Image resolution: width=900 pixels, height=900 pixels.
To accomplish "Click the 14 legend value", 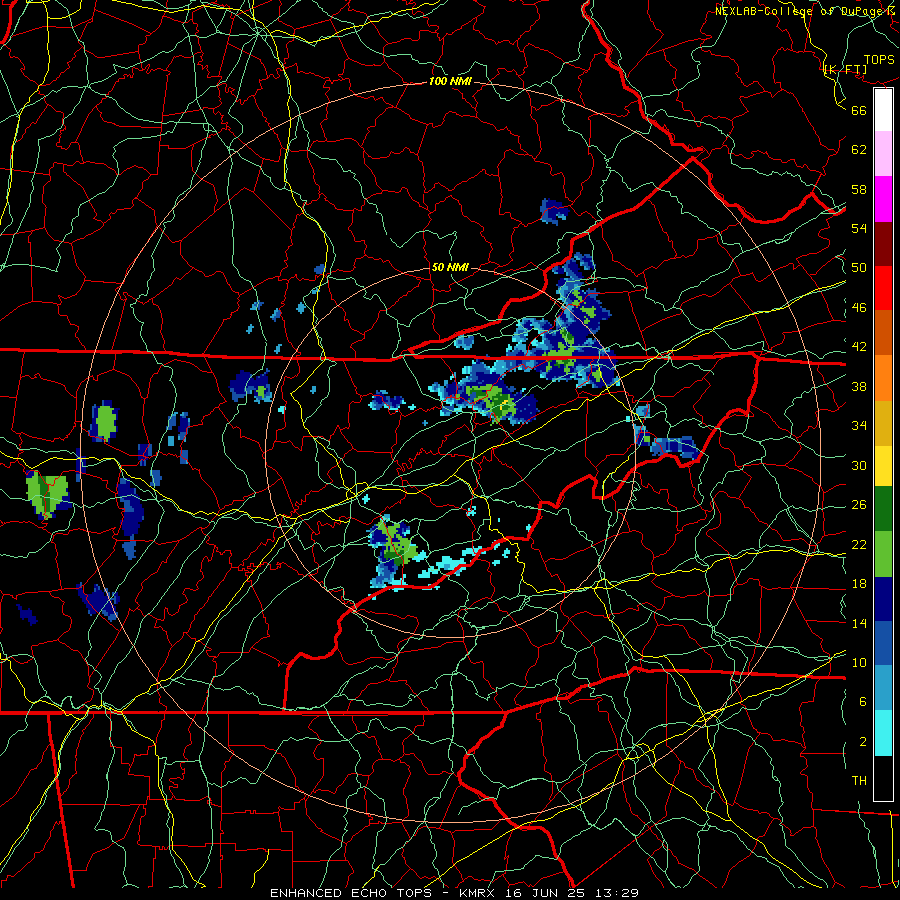I will point(859,623).
